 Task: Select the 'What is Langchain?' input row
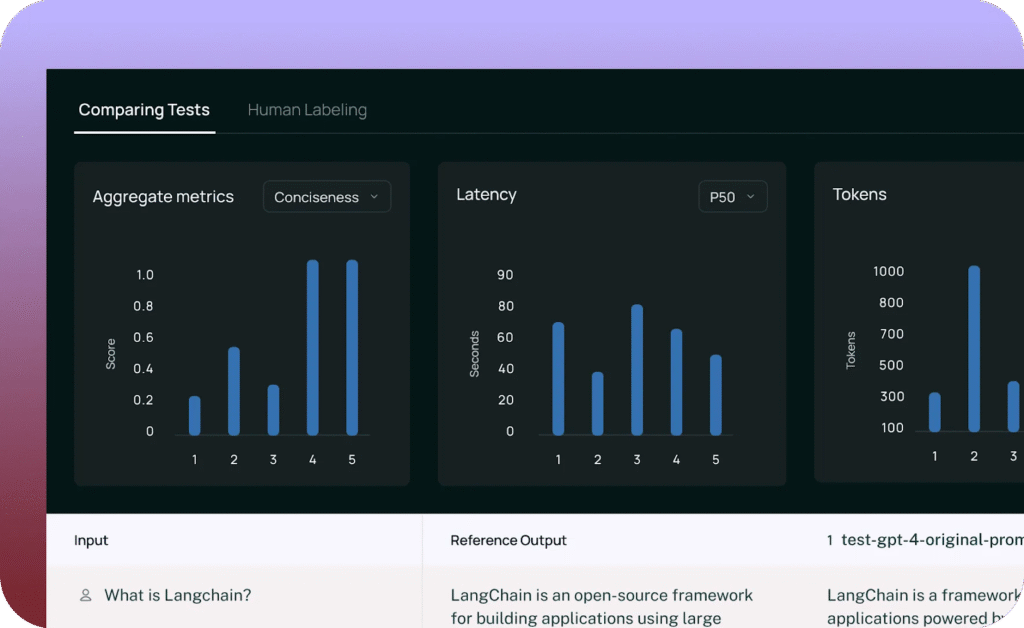(x=177, y=595)
